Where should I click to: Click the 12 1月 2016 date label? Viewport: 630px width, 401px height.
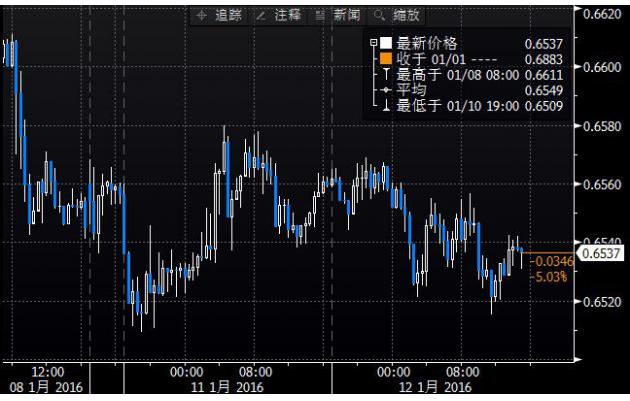435,387
